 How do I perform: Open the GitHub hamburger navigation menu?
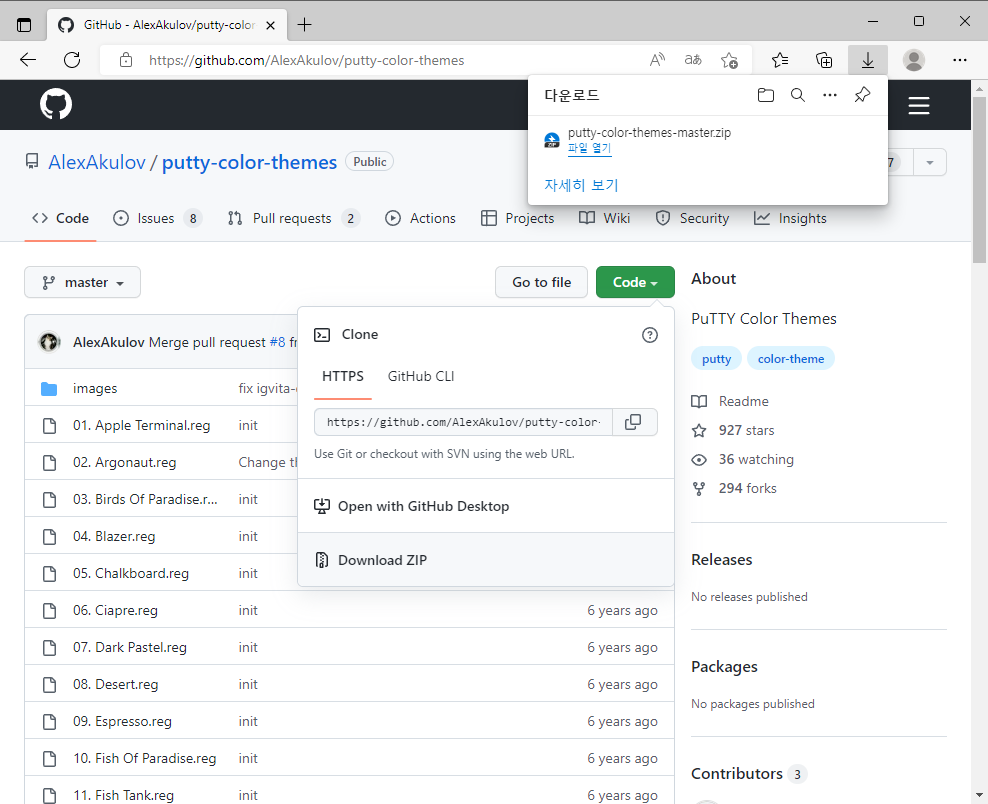pos(919,105)
